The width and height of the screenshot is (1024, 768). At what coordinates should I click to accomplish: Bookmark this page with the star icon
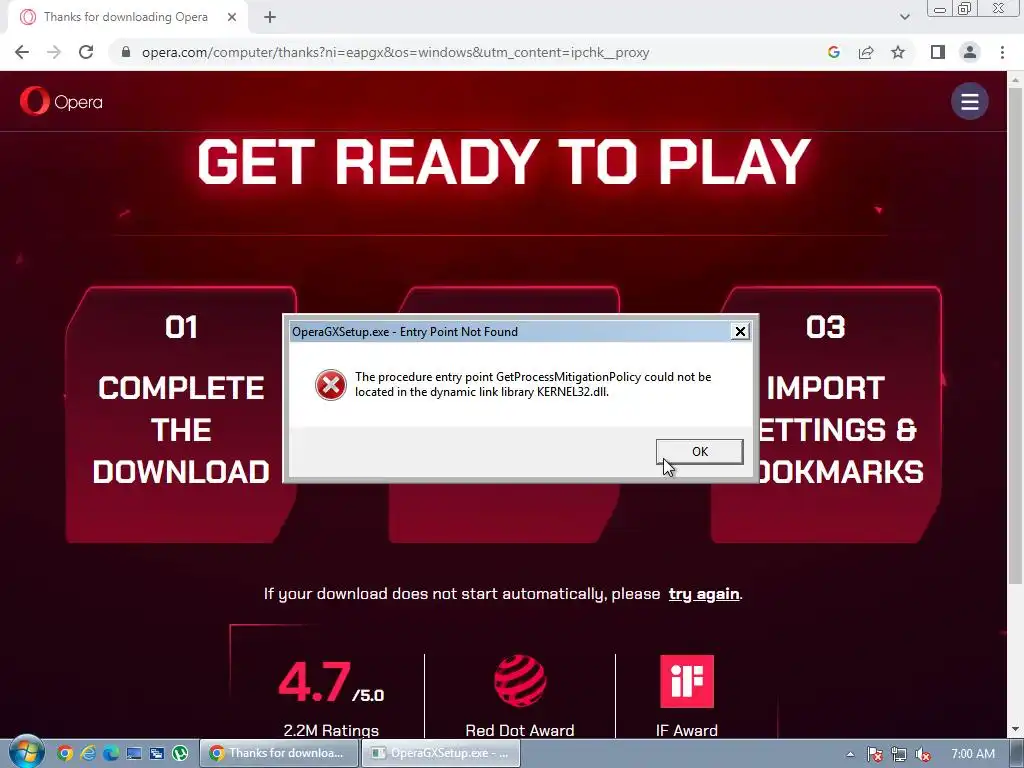[x=898, y=52]
